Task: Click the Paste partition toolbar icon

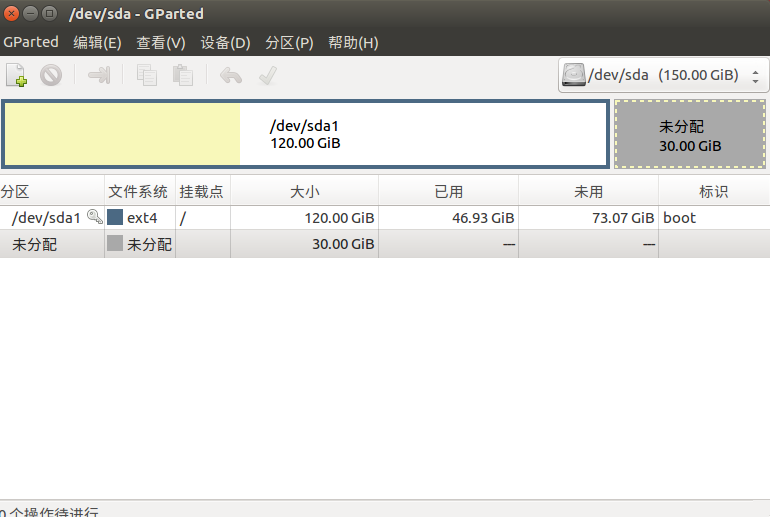Action: 183,76
